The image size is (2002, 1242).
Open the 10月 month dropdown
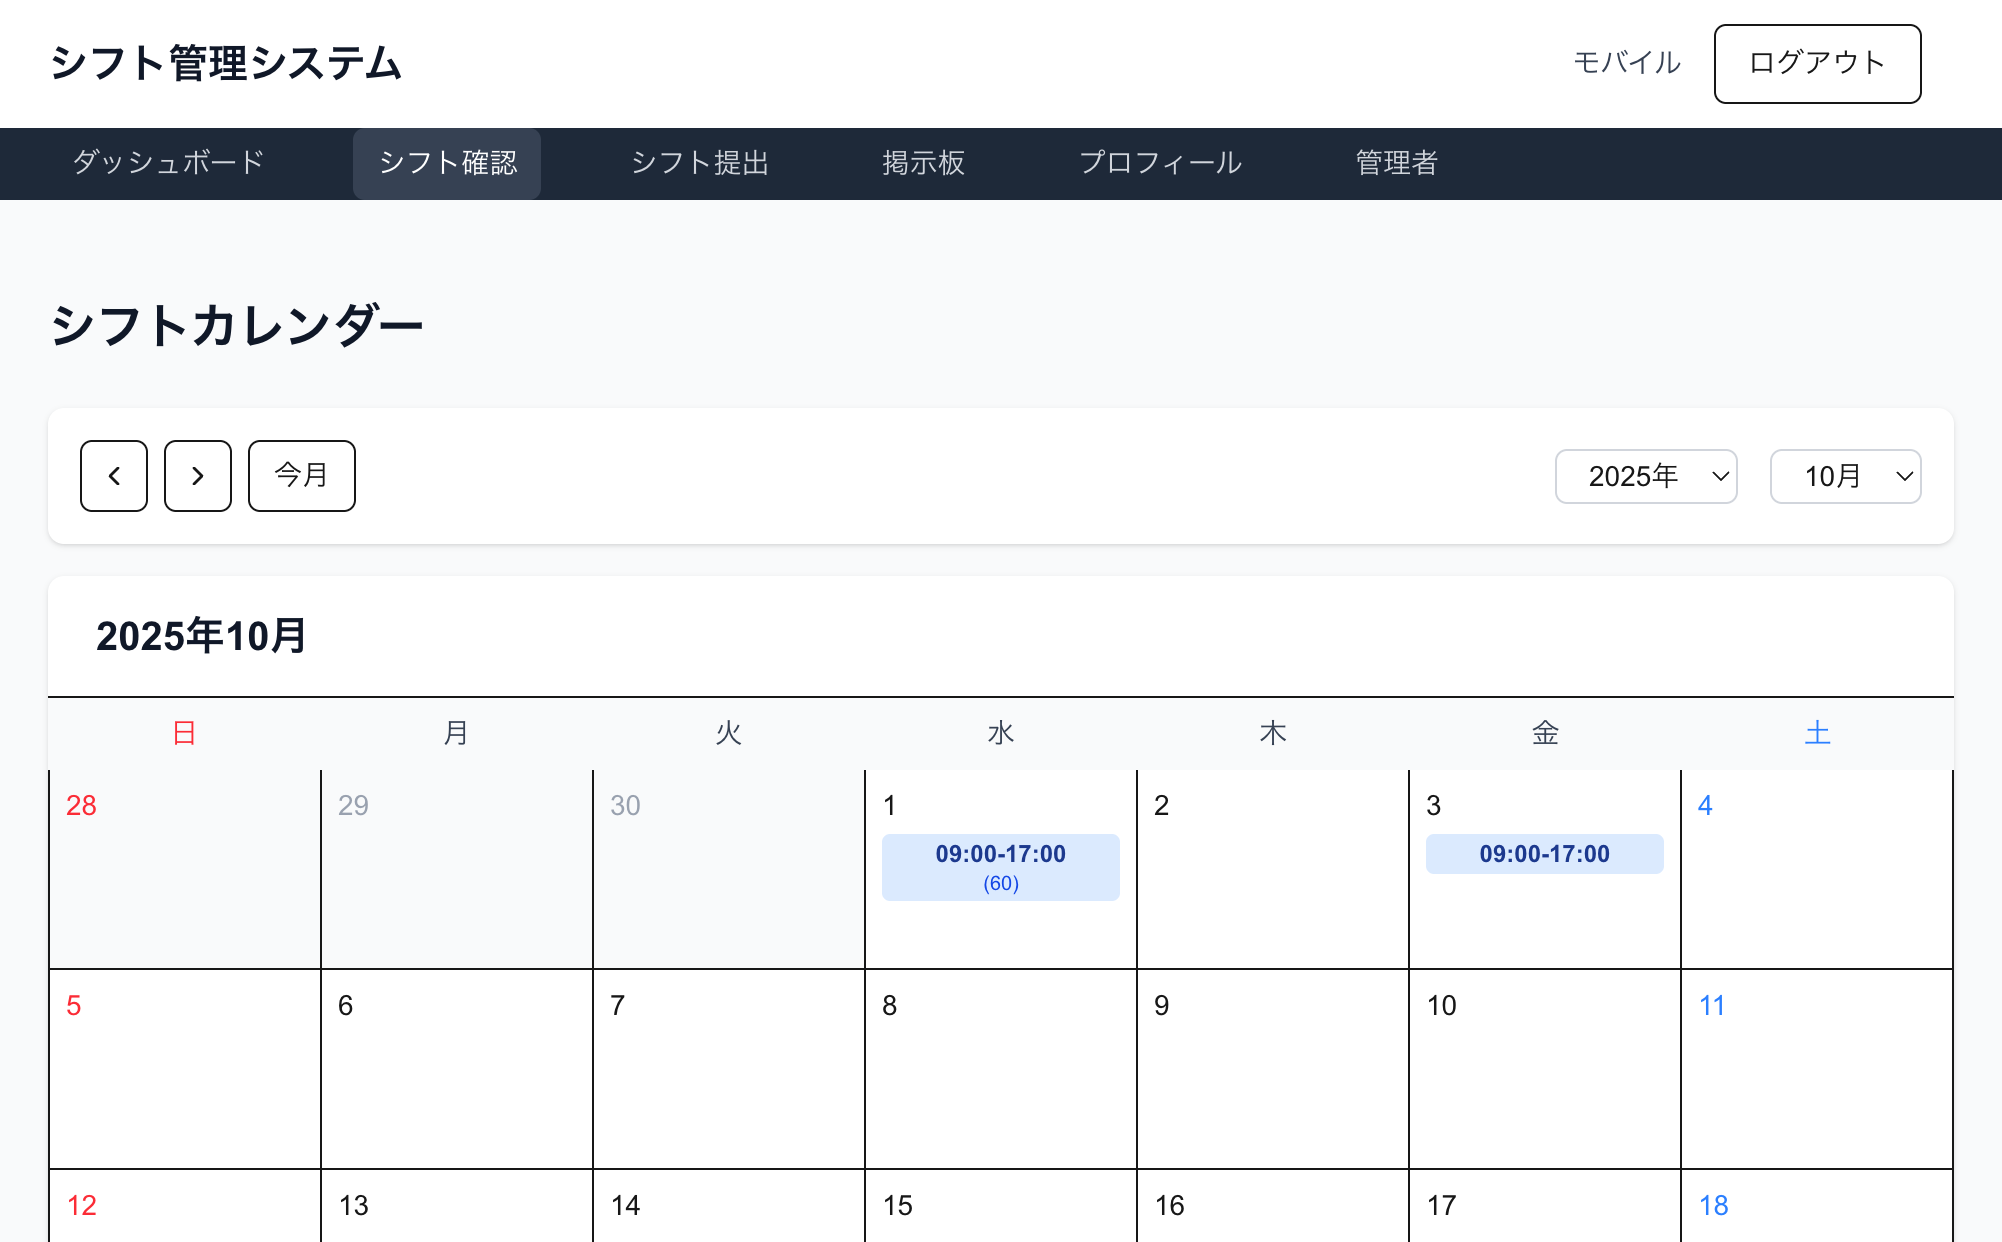tap(1845, 476)
